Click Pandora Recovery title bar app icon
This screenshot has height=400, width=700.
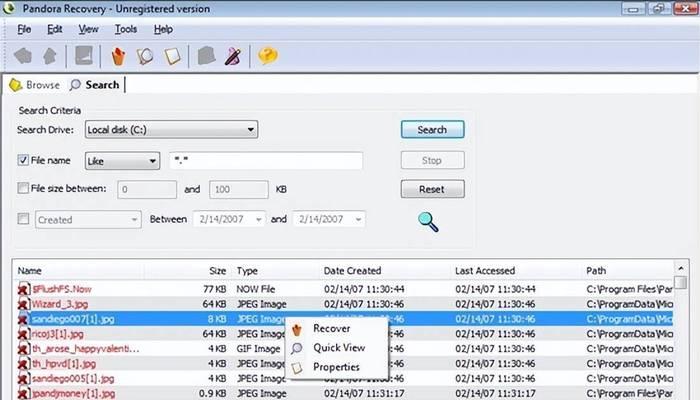pyautogui.click(x=8, y=8)
